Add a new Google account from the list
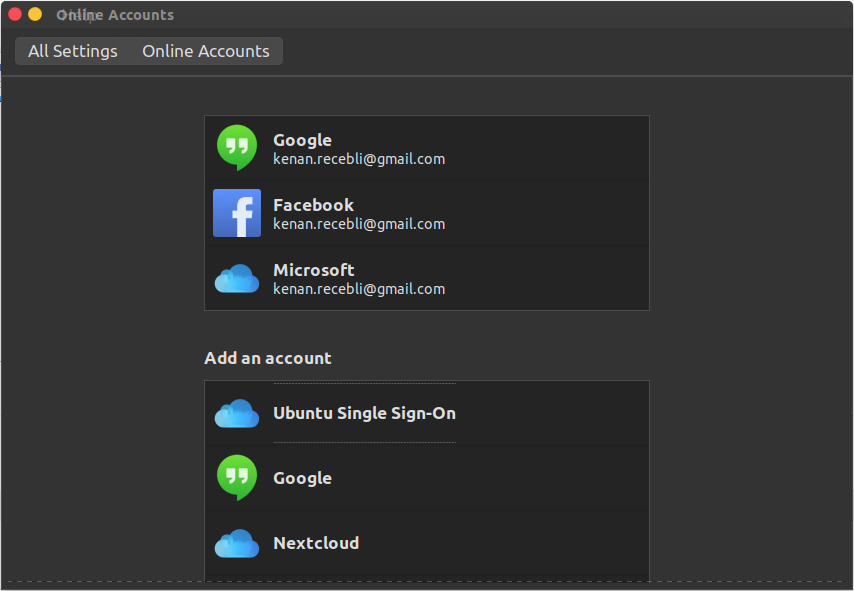 coord(302,478)
